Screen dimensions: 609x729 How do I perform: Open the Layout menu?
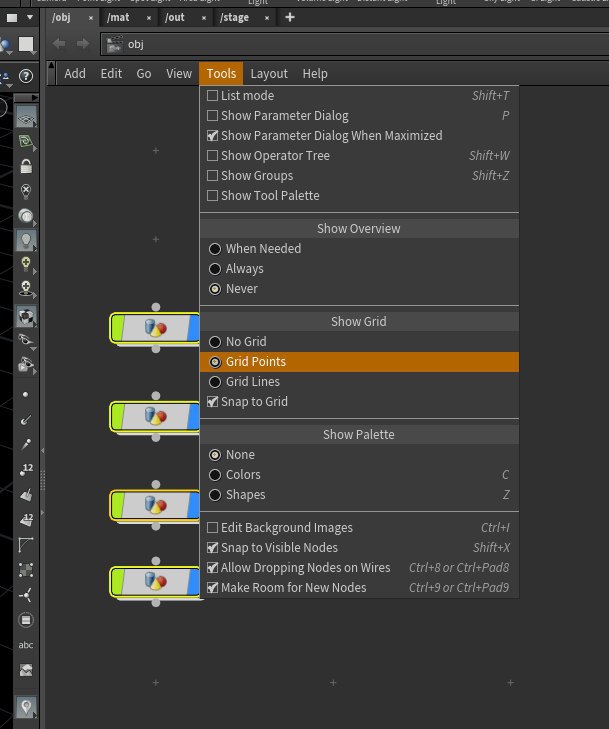[269, 73]
